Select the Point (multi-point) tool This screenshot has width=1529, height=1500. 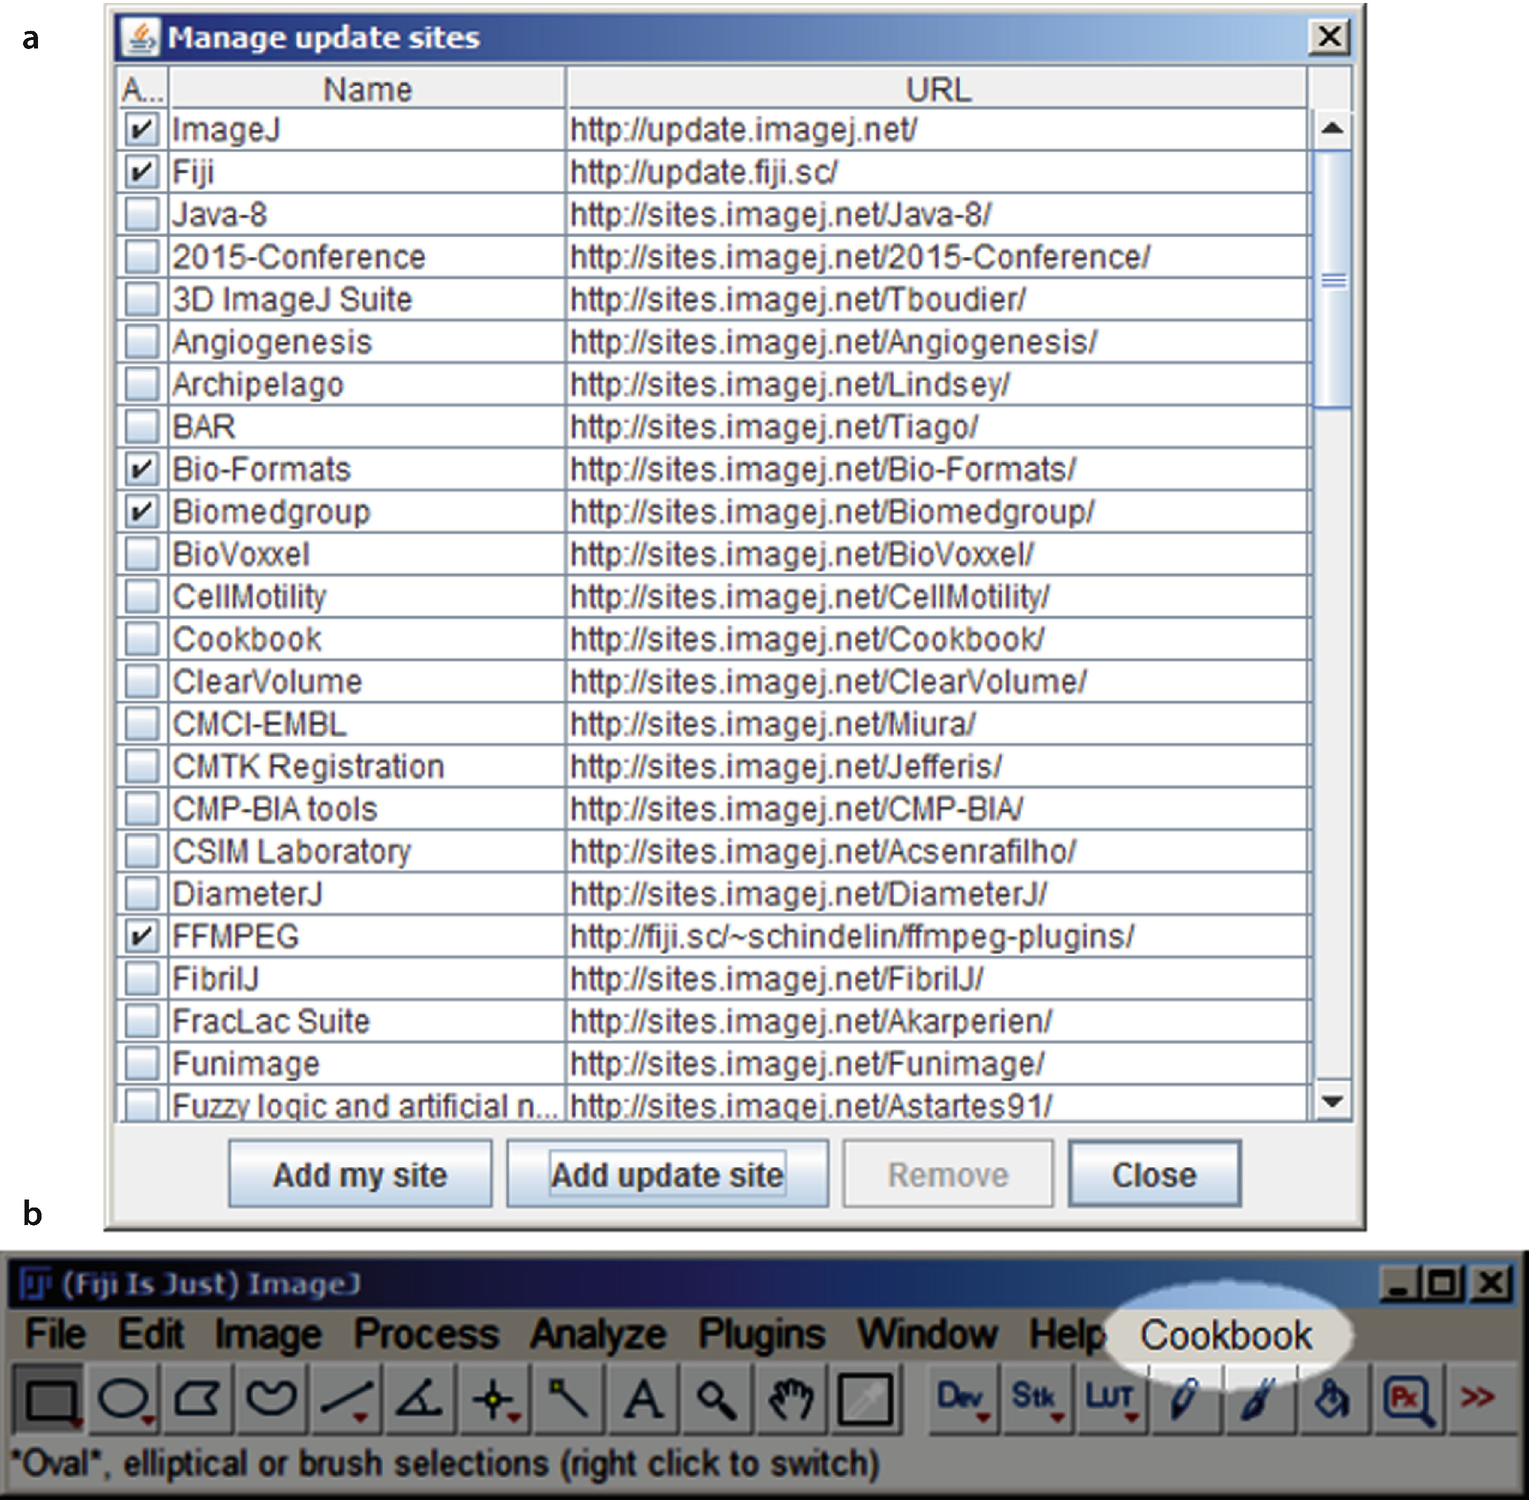(x=494, y=1399)
